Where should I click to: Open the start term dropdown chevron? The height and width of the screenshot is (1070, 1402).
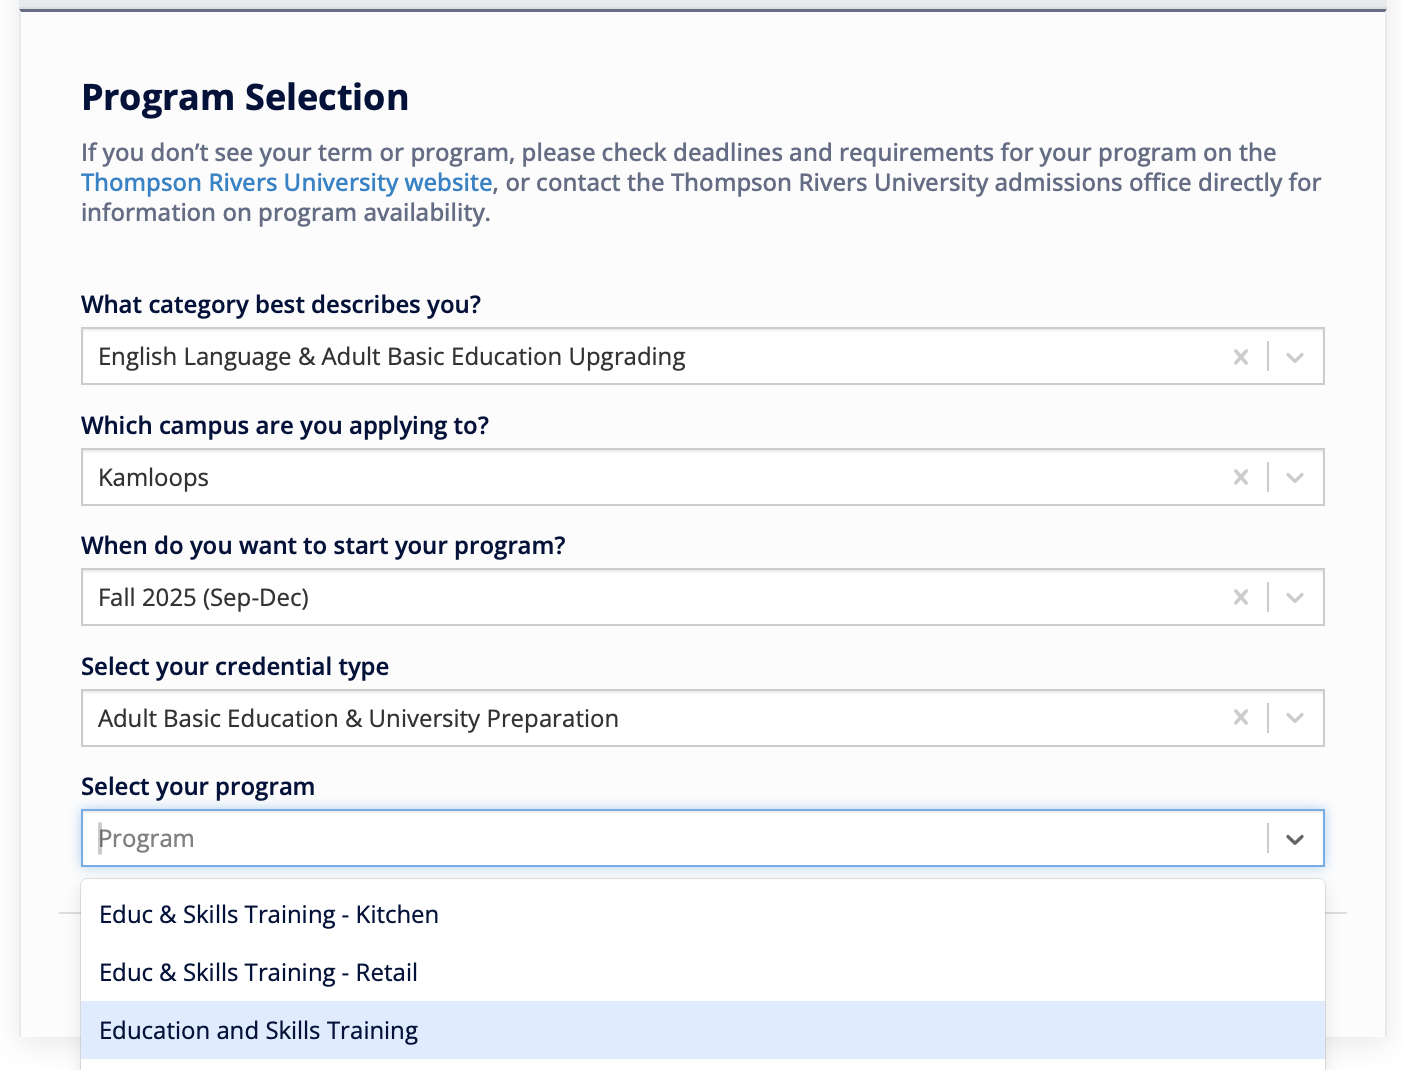click(x=1295, y=597)
